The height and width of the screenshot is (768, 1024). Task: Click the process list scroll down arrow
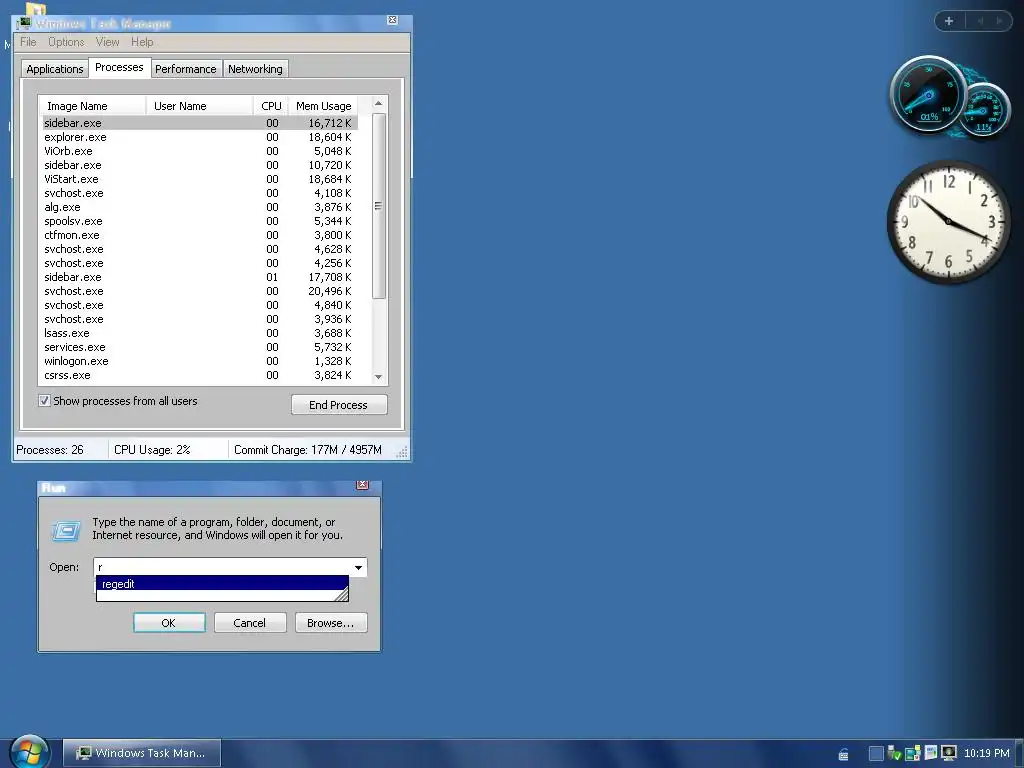[x=378, y=377]
